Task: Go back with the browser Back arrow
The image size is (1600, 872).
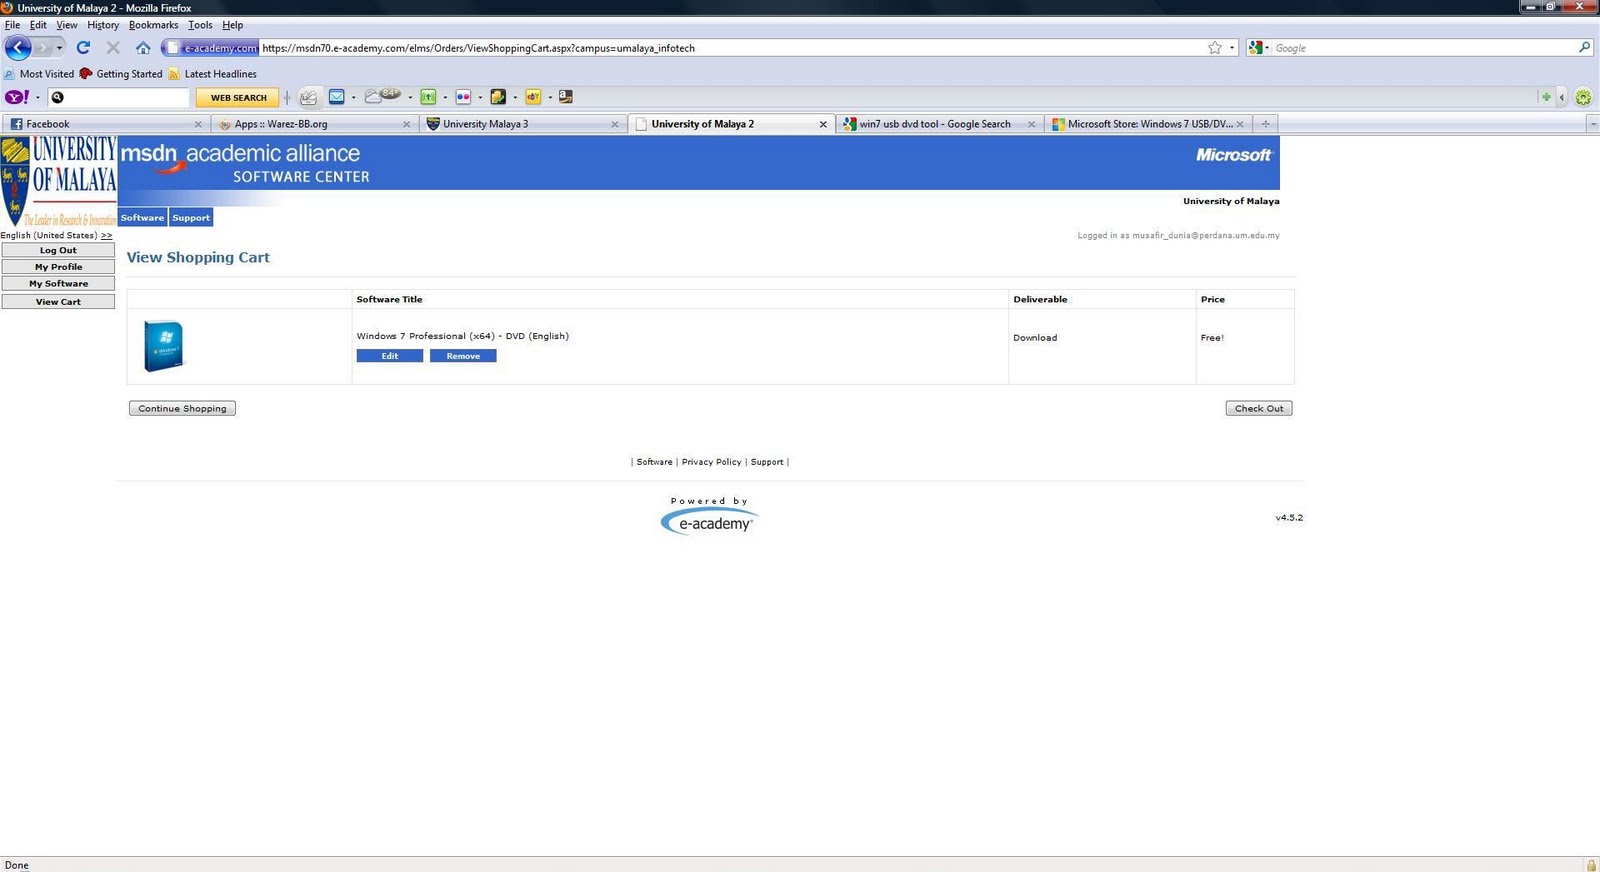Action: coord(18,47)
